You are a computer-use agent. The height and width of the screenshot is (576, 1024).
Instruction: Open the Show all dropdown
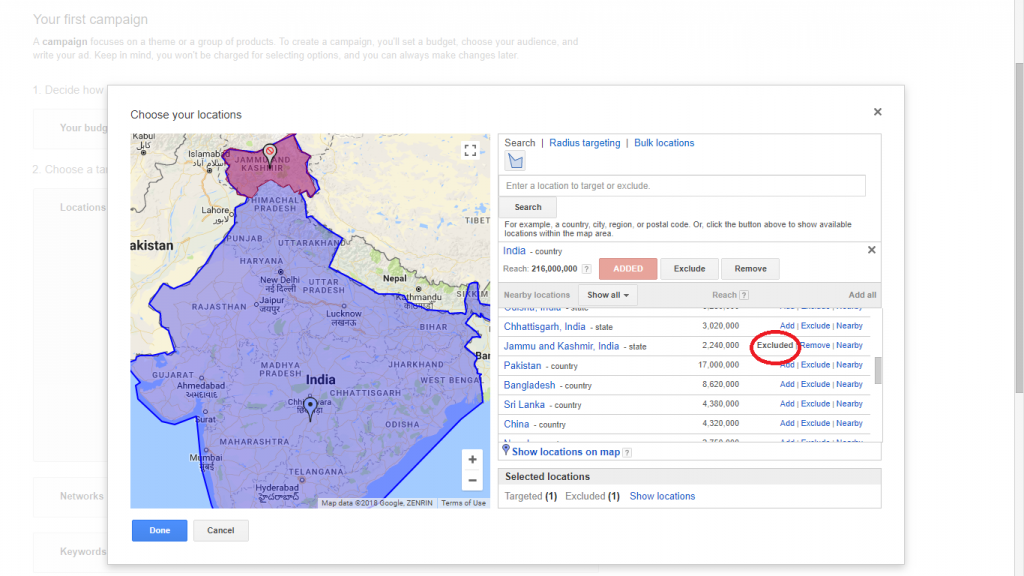[608, 295]
